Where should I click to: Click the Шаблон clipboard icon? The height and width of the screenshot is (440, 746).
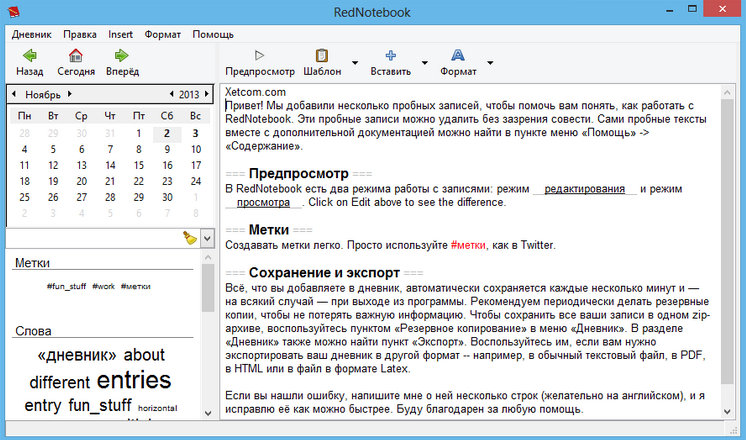click(322, 56)
